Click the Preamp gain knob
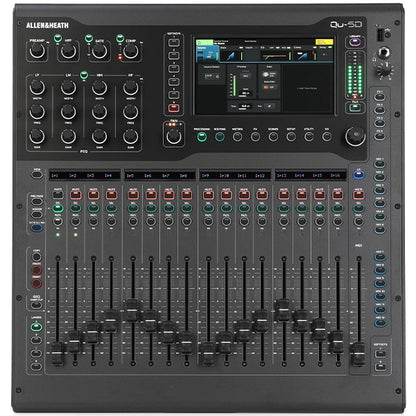416x416 pixels. 37,51
